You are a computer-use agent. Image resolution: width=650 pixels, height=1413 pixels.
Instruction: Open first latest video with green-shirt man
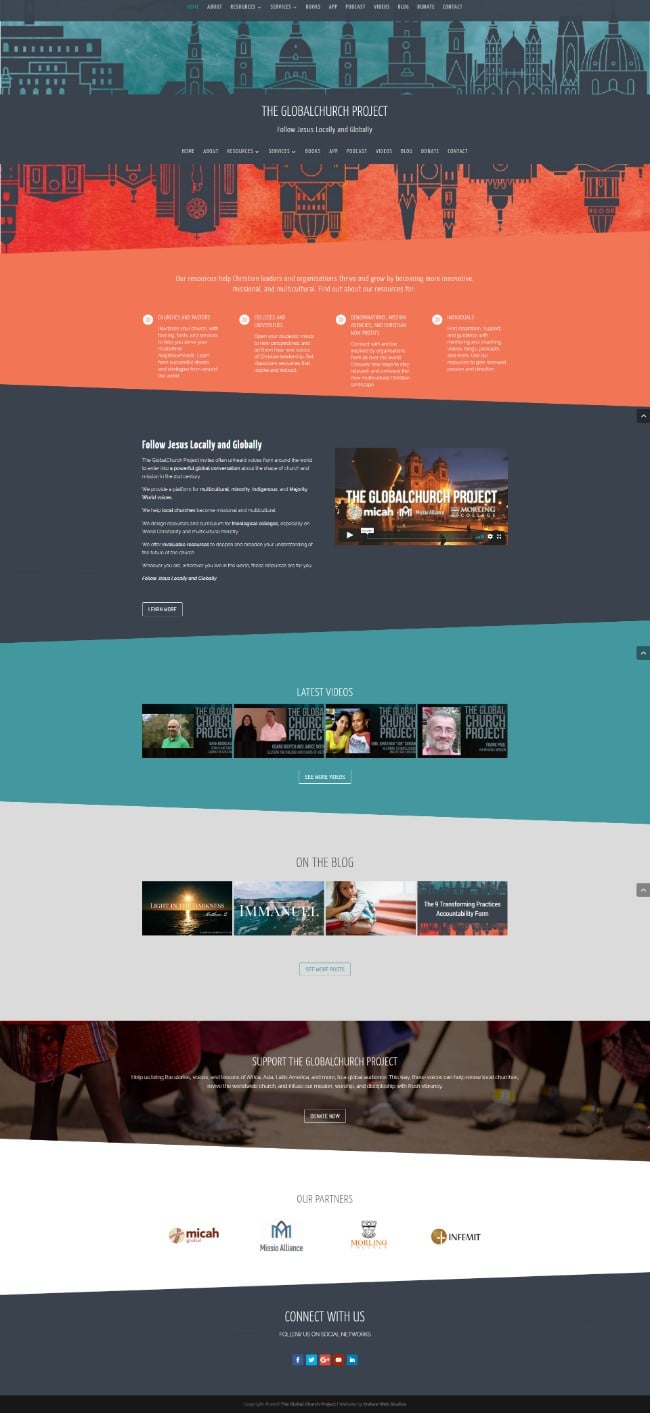coord(187,731)
